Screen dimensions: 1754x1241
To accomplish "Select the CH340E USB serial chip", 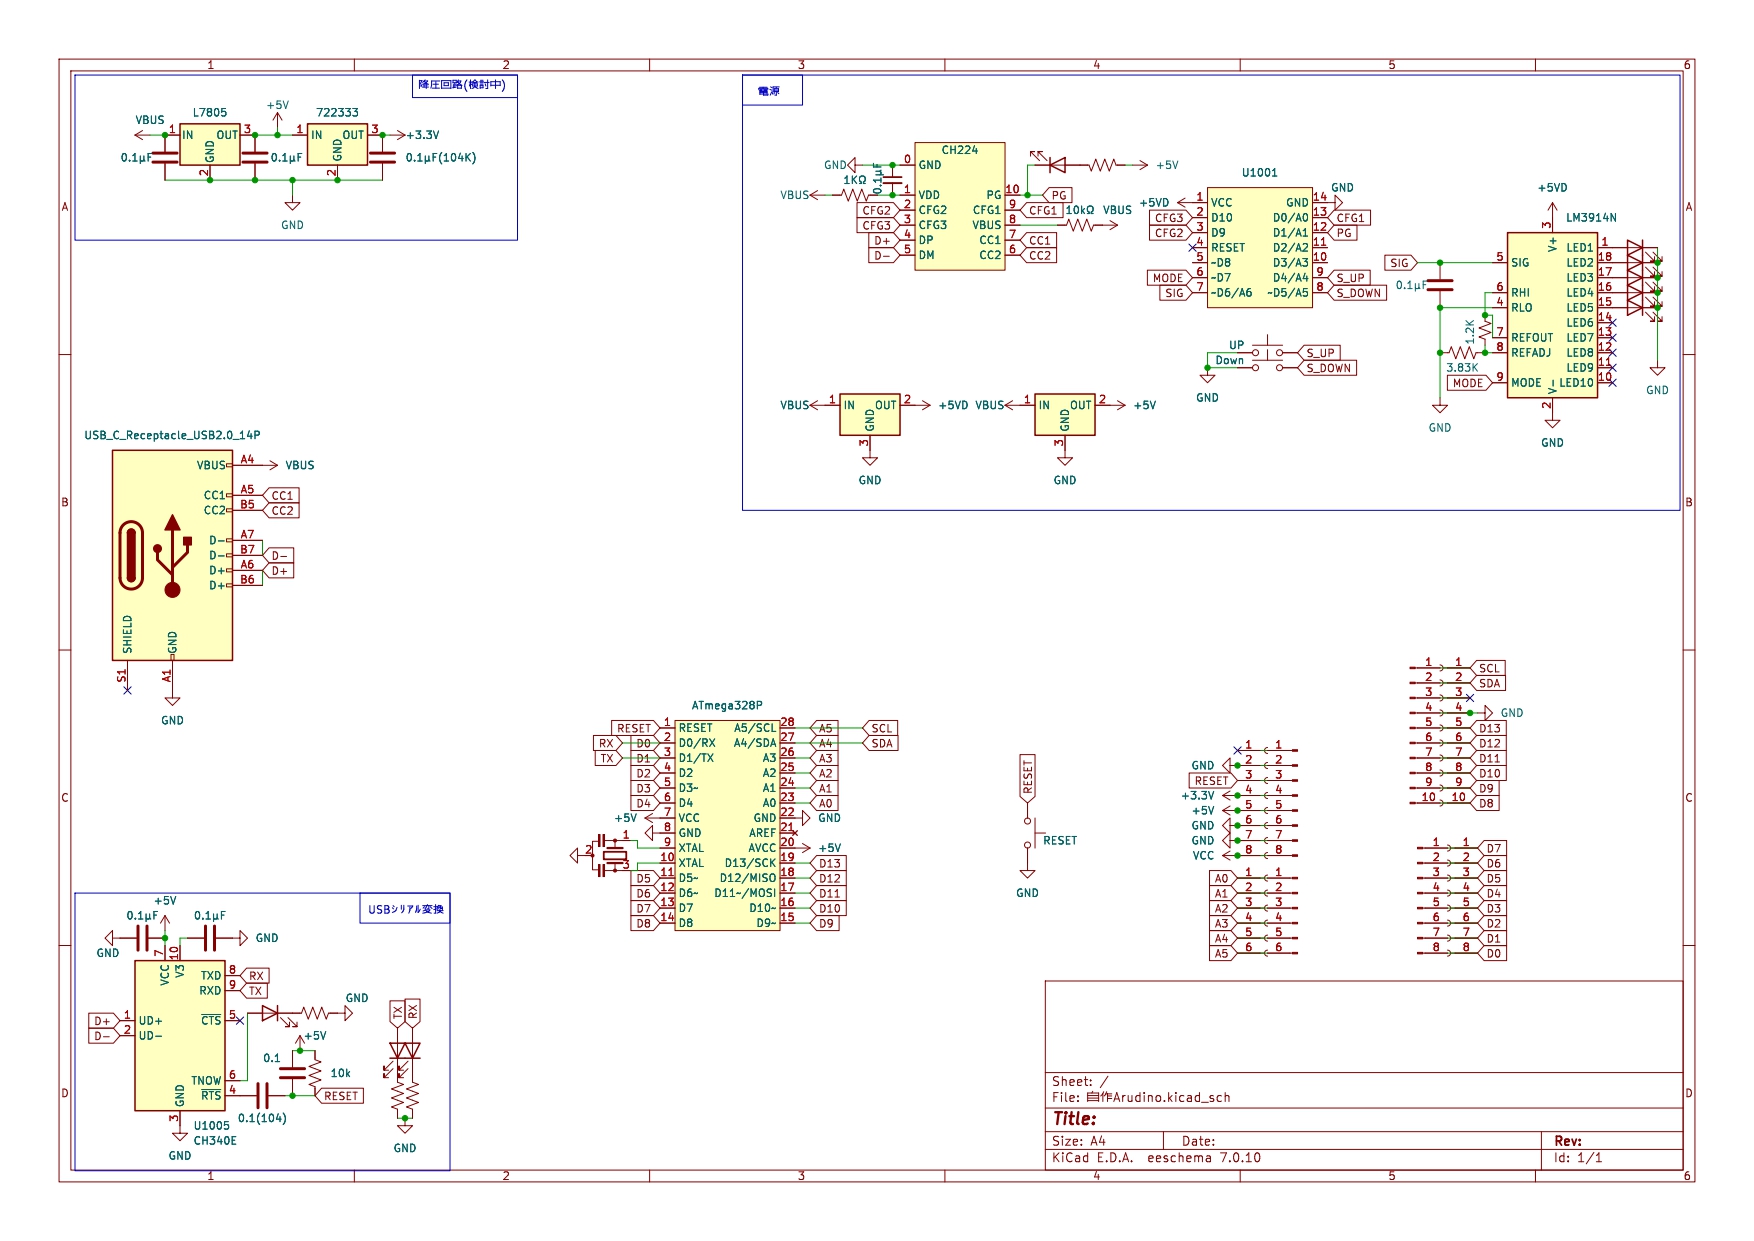I will click(180, 1035).
